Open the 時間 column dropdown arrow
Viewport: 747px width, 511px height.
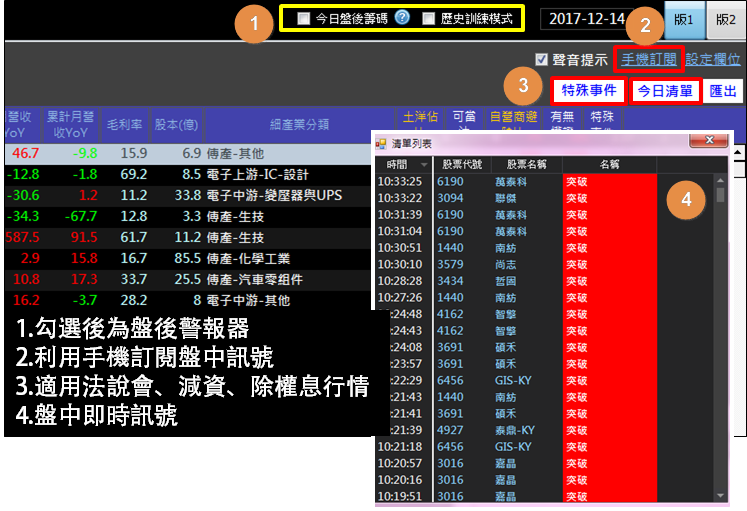pos(424,165)
